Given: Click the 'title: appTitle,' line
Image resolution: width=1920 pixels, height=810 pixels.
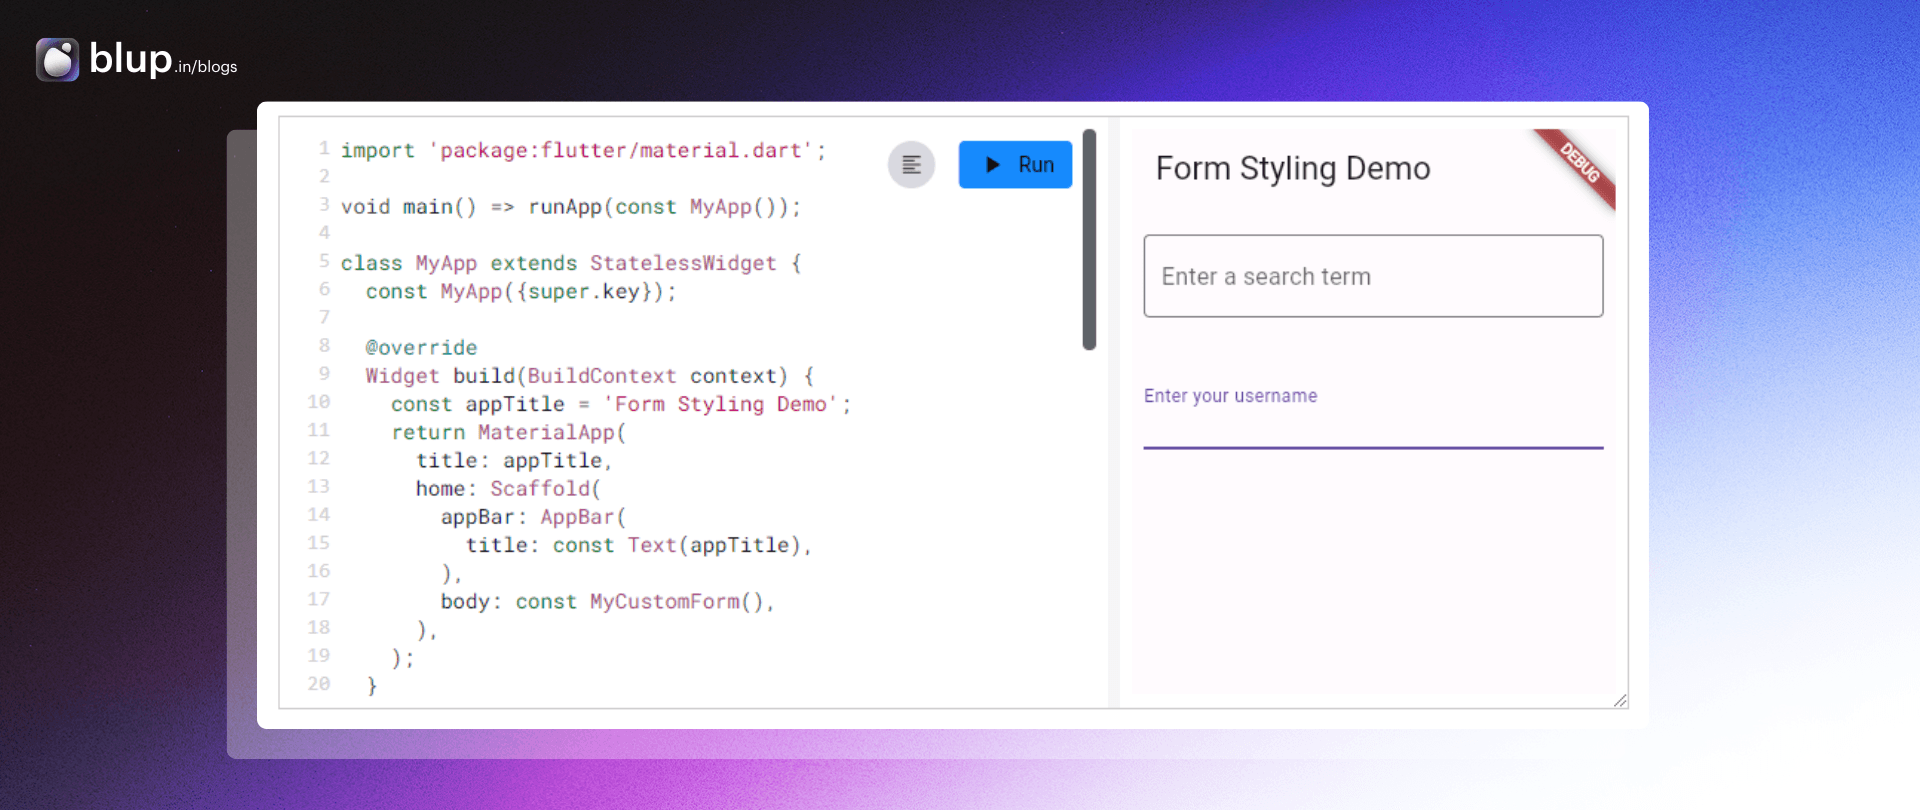Looking at the screenshot, I should point(514,460).
